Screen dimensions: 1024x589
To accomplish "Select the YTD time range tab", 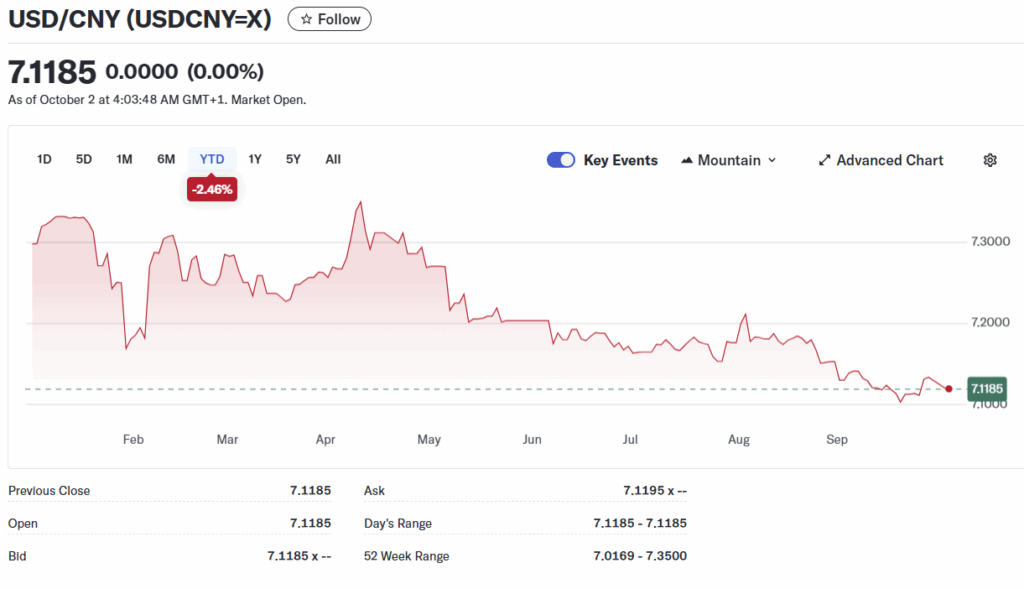I will coord(212,159).
